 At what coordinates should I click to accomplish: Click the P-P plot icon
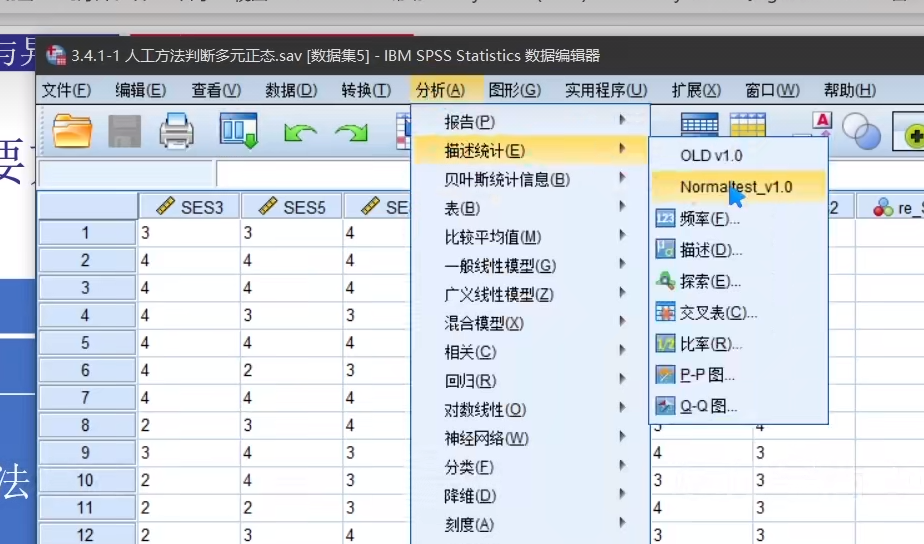(x=665, y=374)
